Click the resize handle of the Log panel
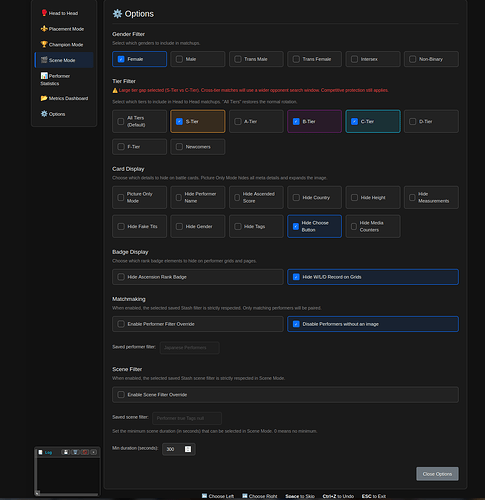The height and width of the screenshot is (500, 485). pos(37,493)
